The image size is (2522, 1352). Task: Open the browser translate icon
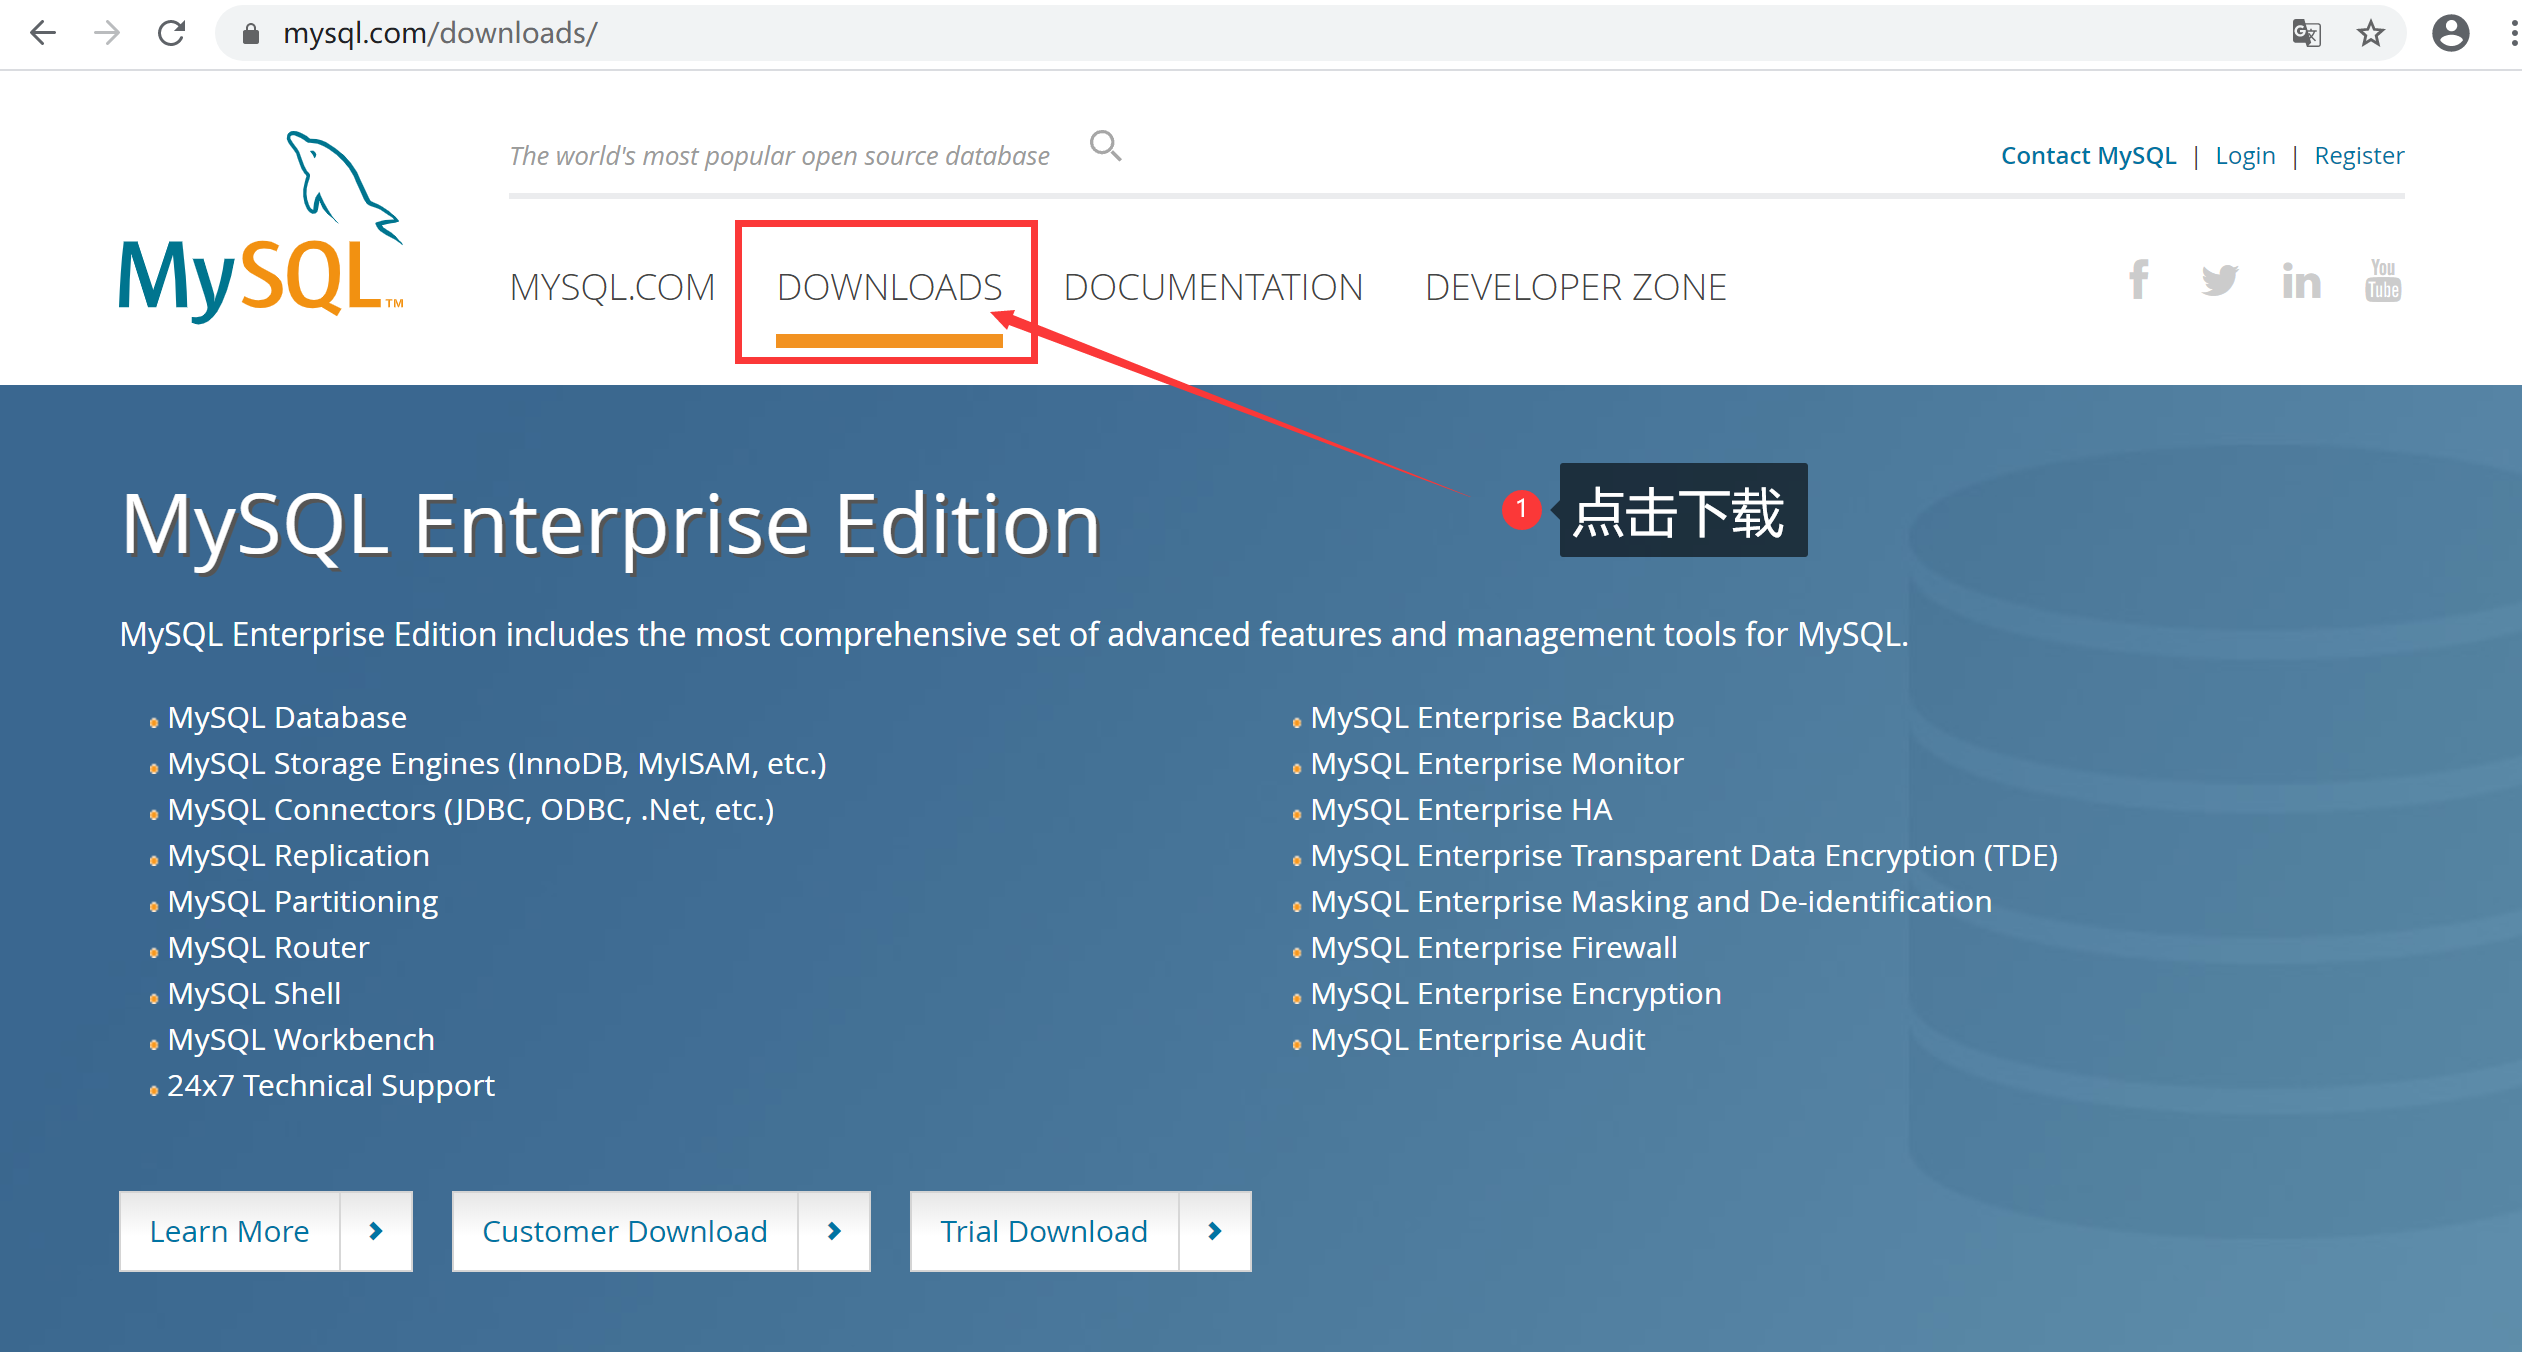click(2306, 34)
